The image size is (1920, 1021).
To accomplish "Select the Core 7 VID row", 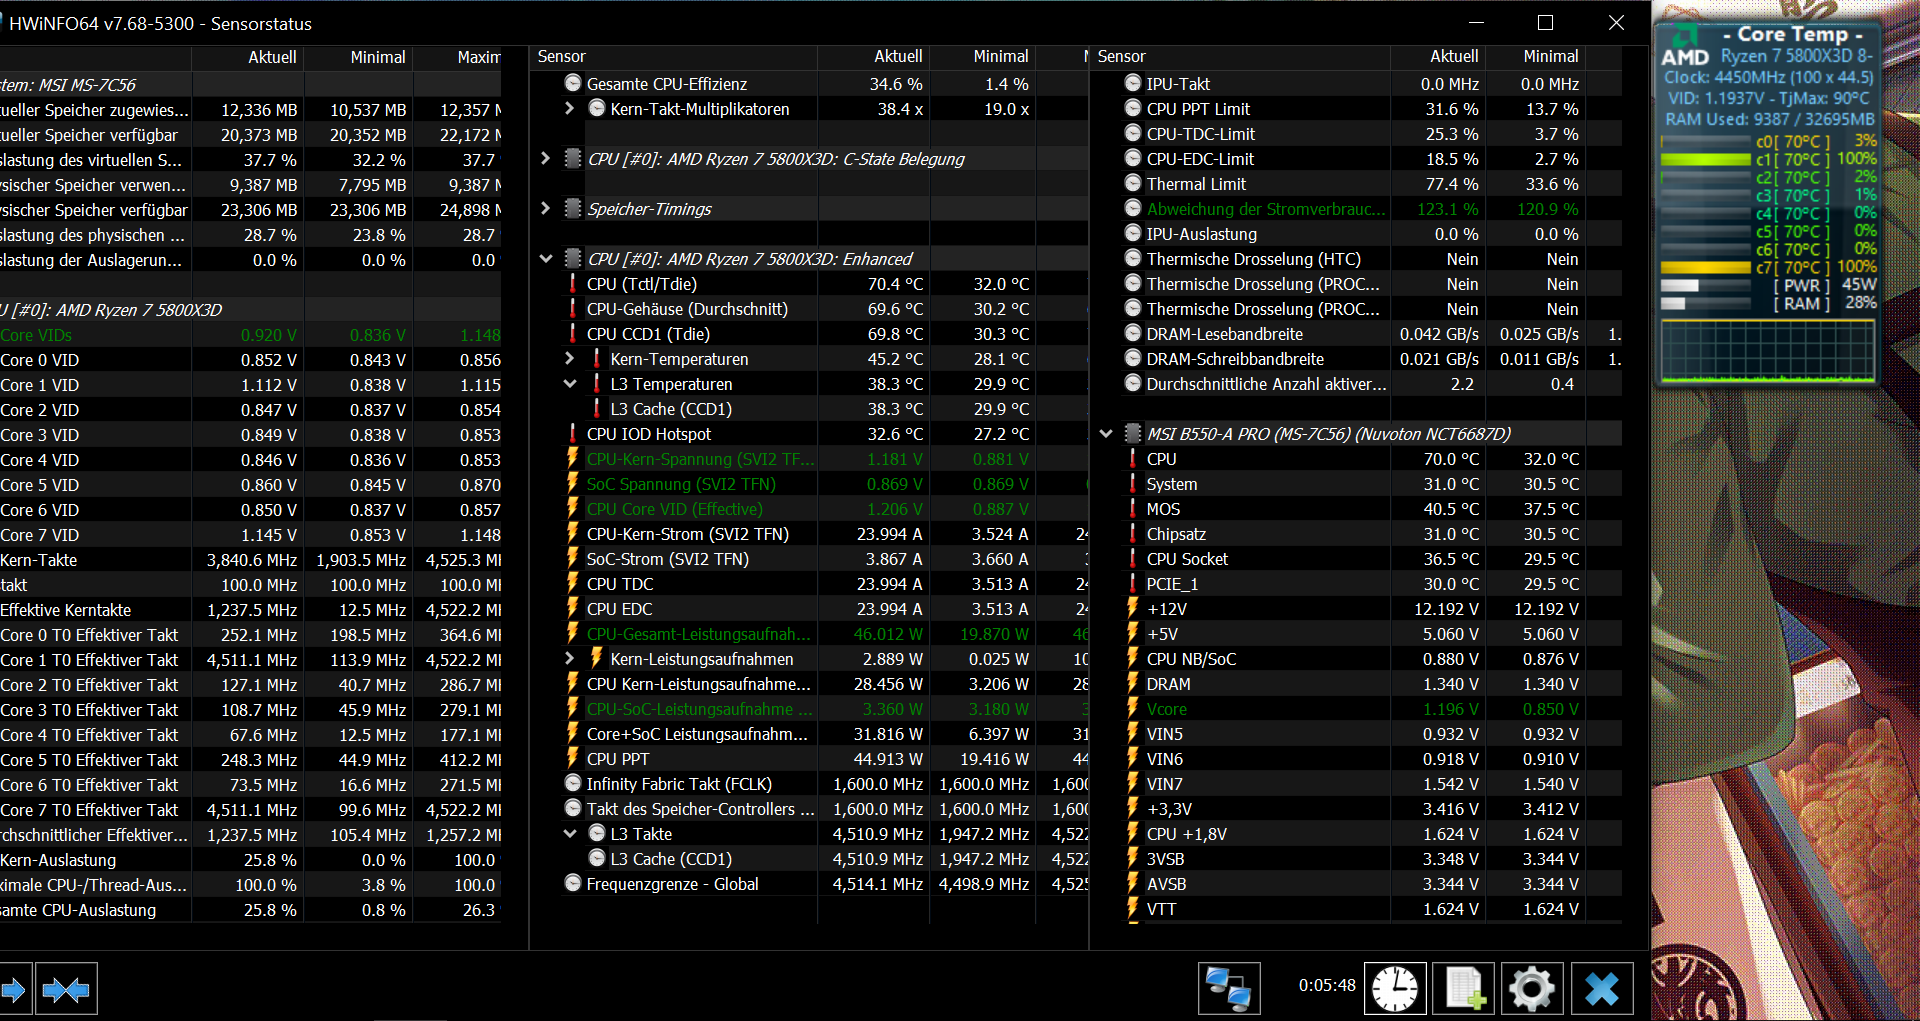I will point(250,535).
